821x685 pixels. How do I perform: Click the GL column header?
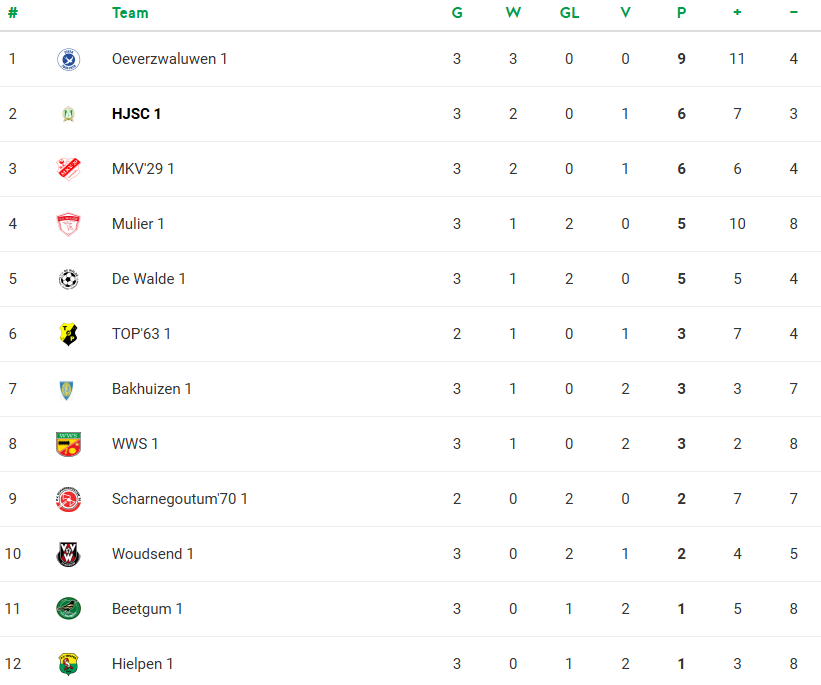tap(569, 13)
